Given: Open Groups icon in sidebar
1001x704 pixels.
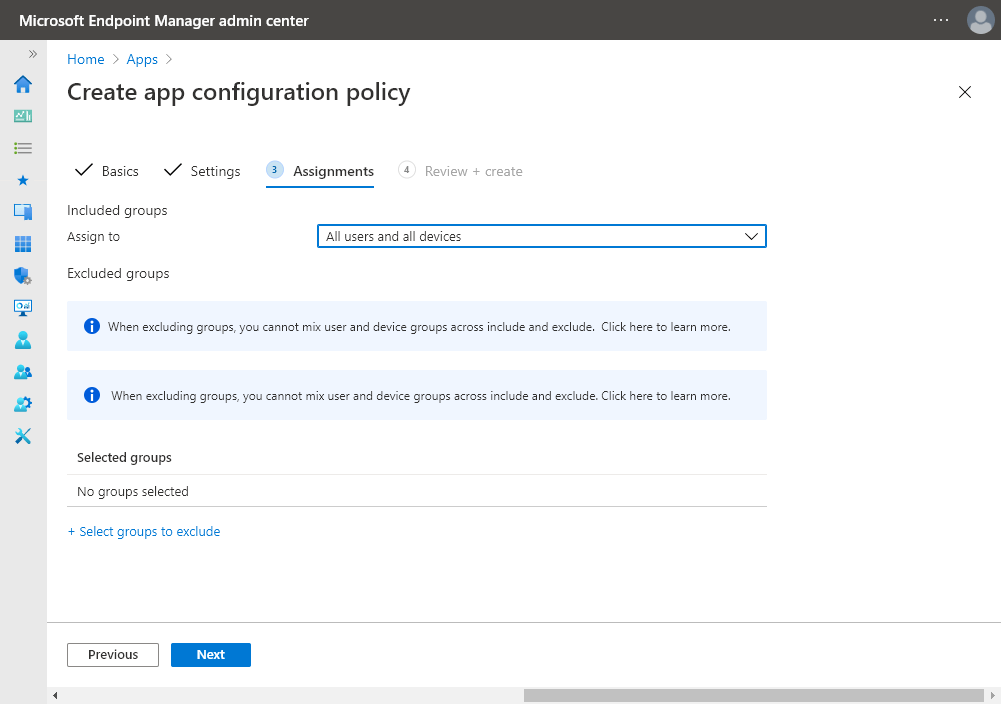Looking at the screenshot, I should (23, 372).
